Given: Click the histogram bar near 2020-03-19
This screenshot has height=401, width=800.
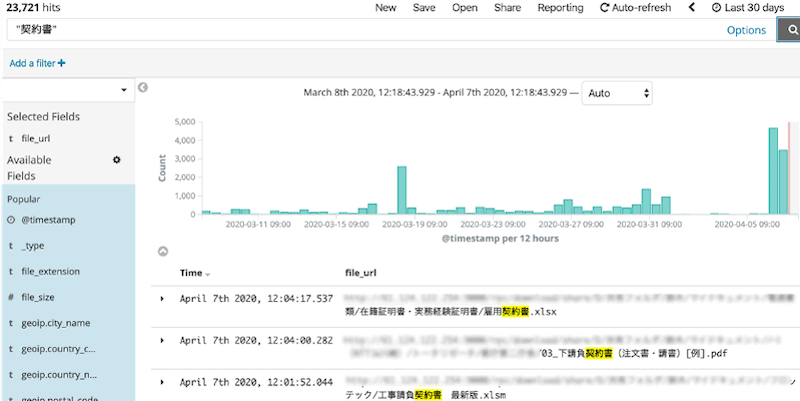Looking at the screenshot, I should click(402, 190).
